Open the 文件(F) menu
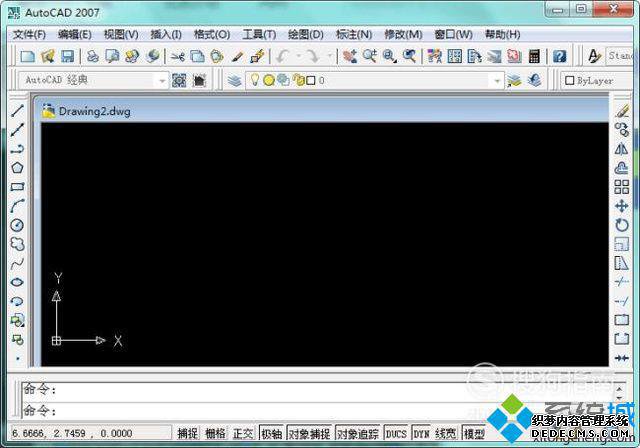The width and height of the screenshot is (640, 448). pos(29,35)
